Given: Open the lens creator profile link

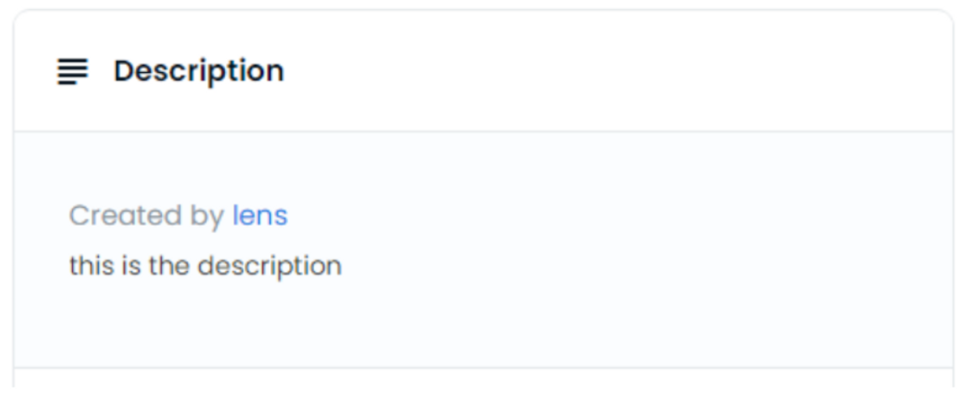Looking at the screenshot, I should pos(260,216).
